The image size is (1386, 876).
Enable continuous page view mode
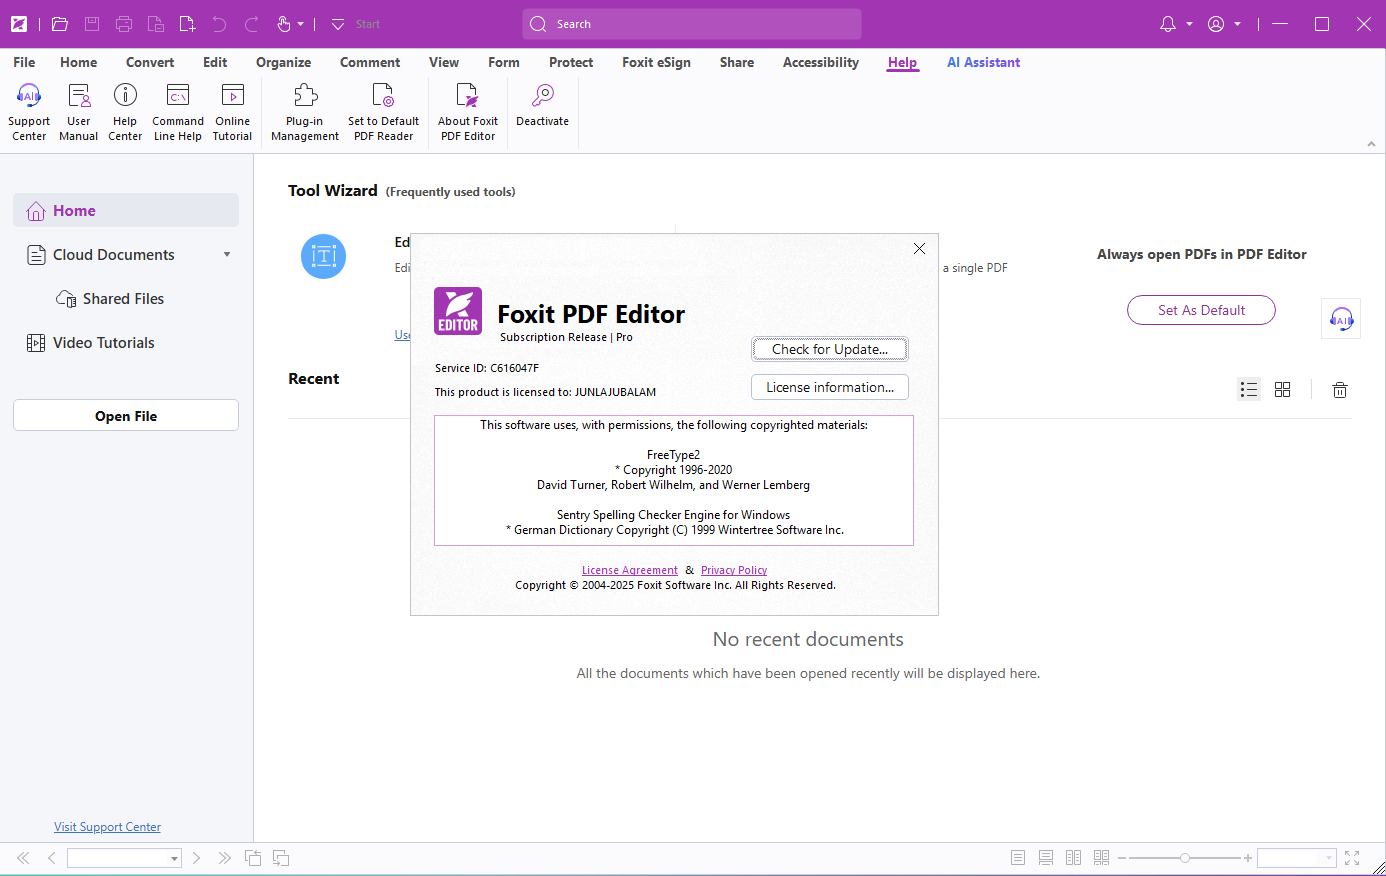[x=1046, y=858]
